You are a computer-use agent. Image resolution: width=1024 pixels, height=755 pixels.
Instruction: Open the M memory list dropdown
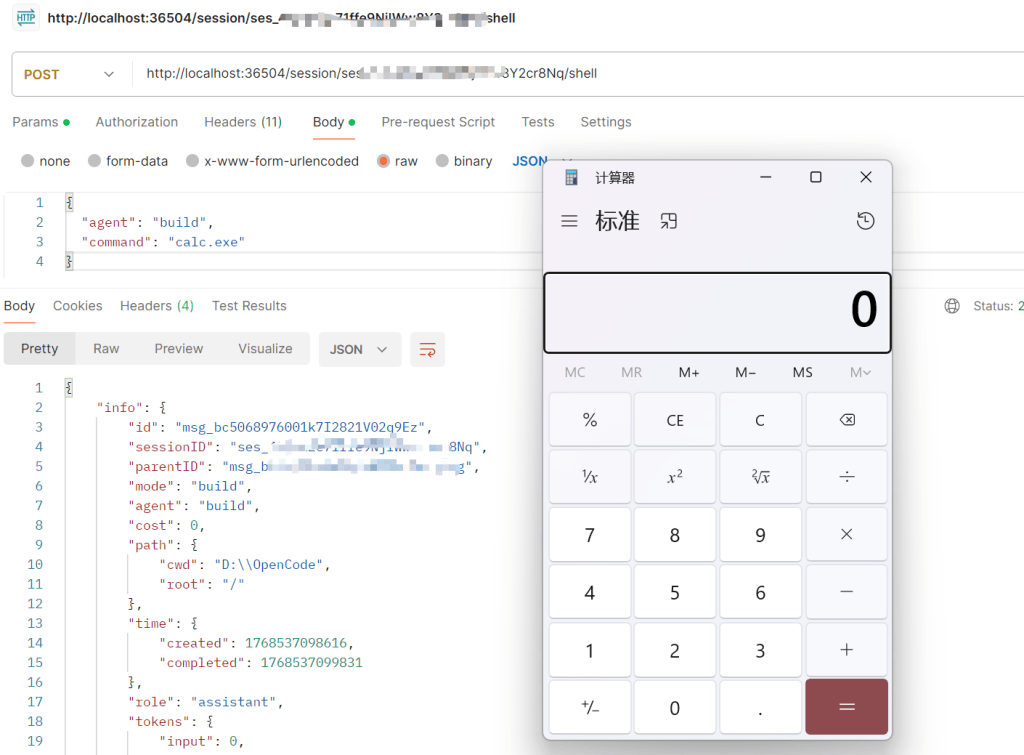860,372
